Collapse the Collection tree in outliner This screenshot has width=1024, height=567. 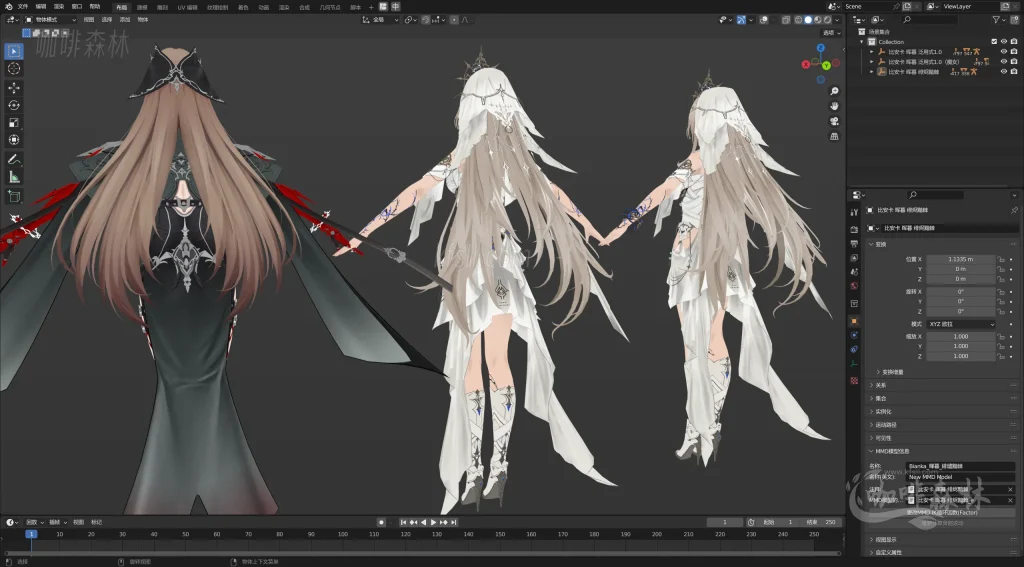(x=862, y=42)
